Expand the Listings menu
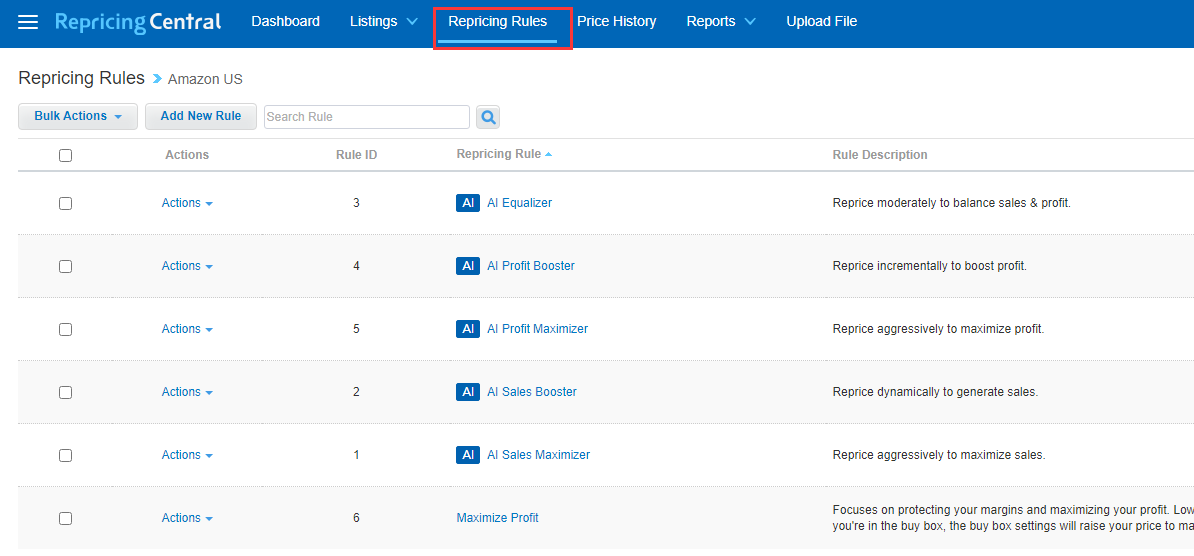 [384, 21]
